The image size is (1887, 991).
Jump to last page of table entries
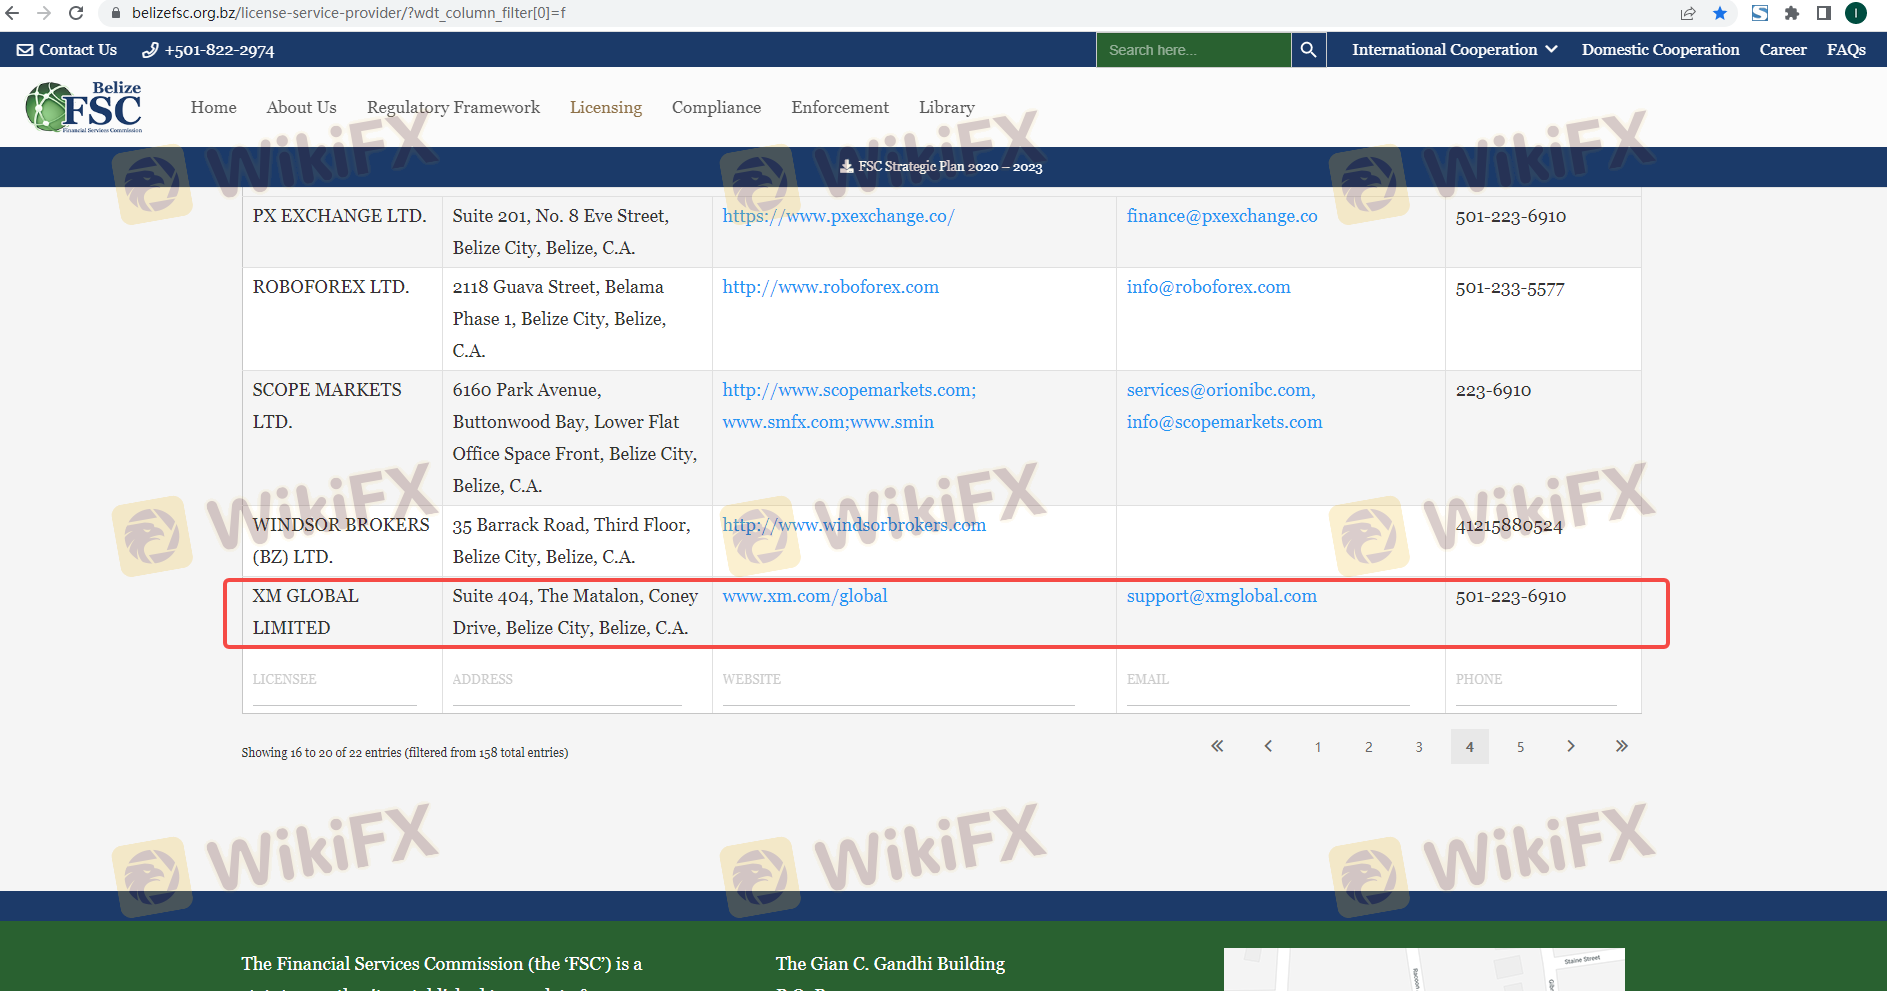(x=1621, y=746)
